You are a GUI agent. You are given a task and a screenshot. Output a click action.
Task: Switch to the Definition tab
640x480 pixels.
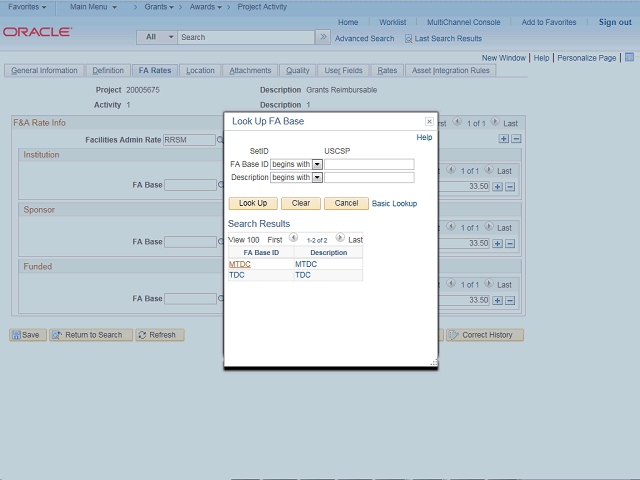[108, 71]
